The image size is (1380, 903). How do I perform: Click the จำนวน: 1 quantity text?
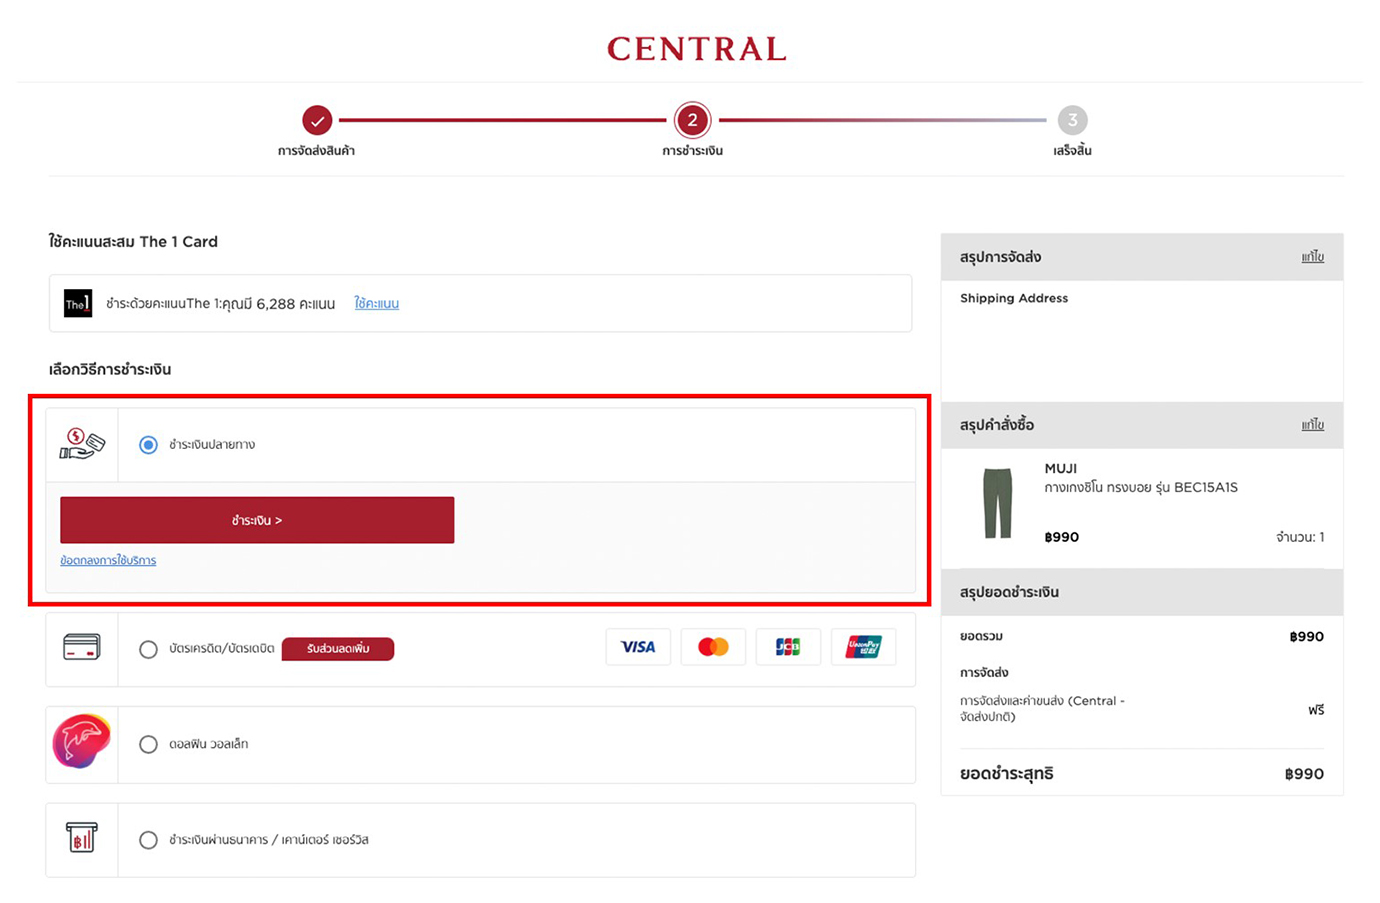pos(1300,537)
